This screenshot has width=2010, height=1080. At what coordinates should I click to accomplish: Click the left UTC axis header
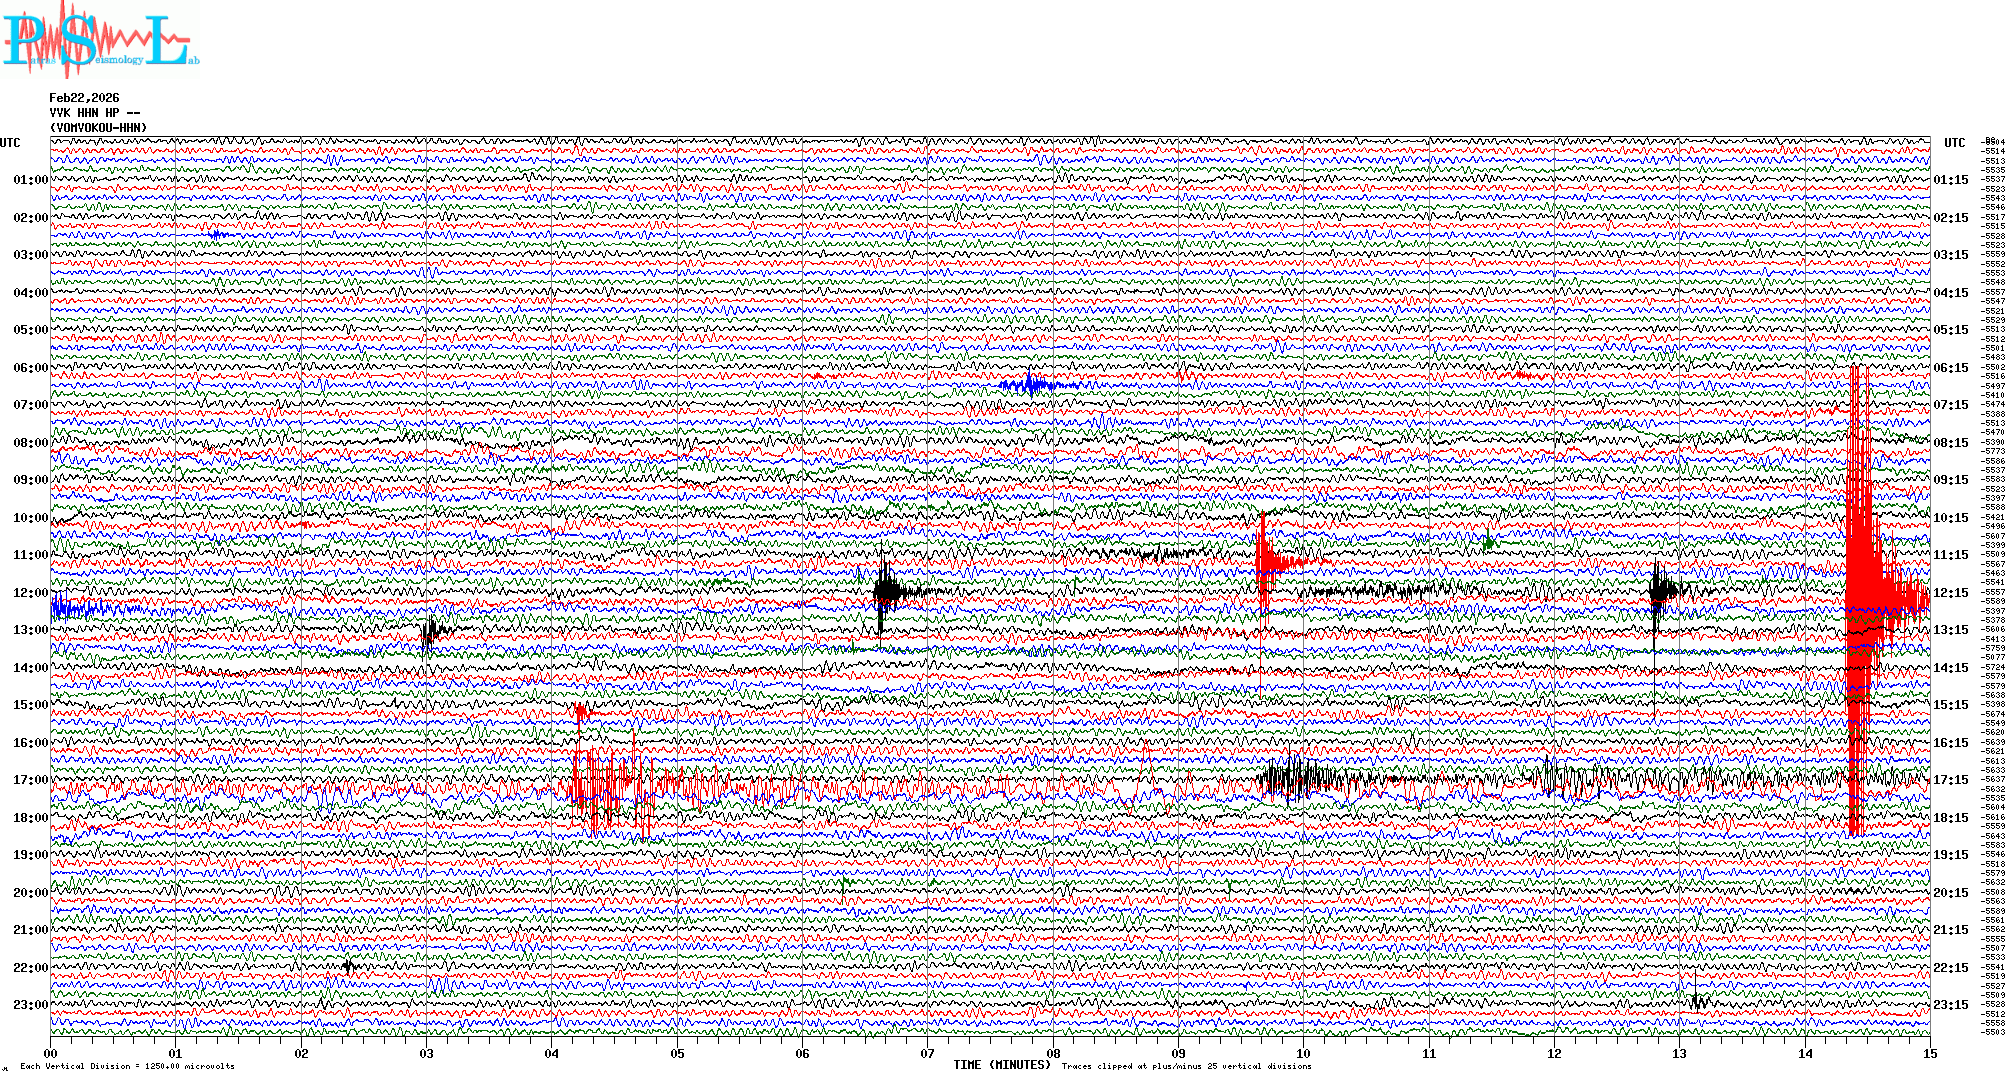10,143
